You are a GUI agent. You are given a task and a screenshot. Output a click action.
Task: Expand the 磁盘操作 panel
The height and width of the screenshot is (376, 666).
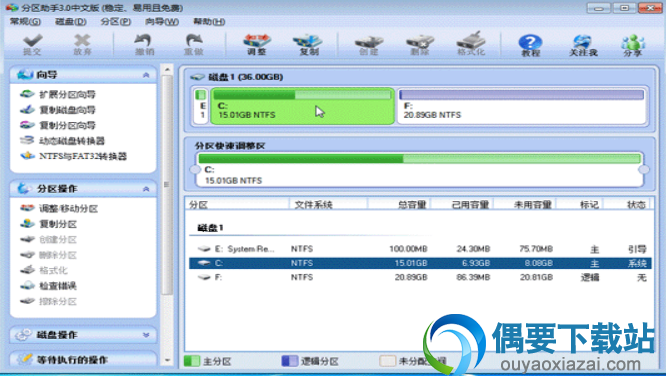click(x=146, y=335)
